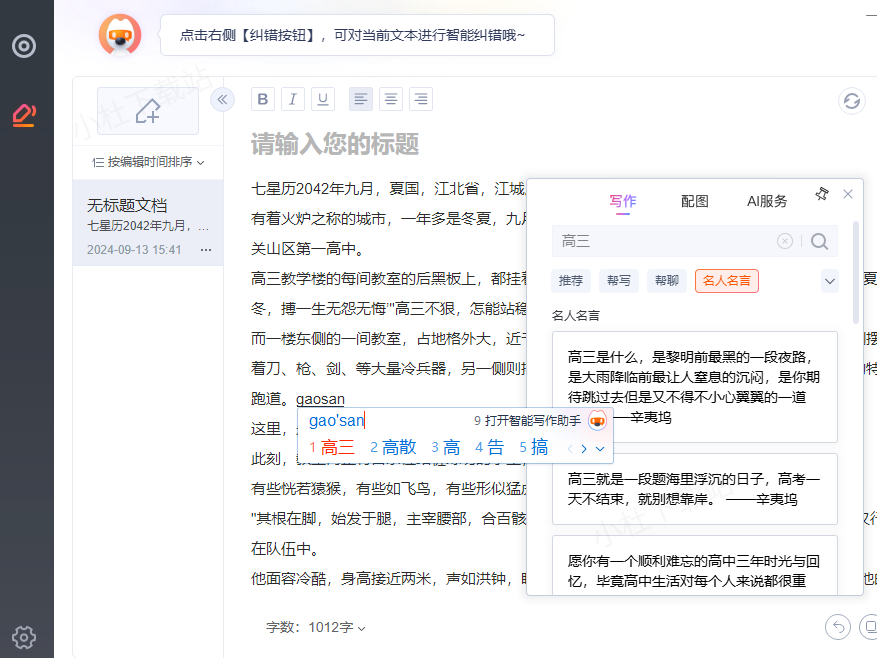The width and height of the screenshot is (877, 658).
Task: Clear the search field text
Action: pos(785,241)
